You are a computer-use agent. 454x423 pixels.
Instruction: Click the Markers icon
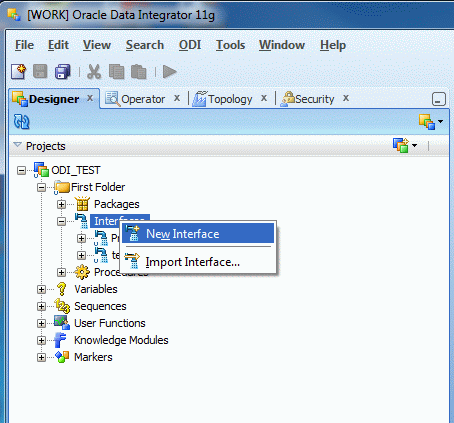coord(62,357)
